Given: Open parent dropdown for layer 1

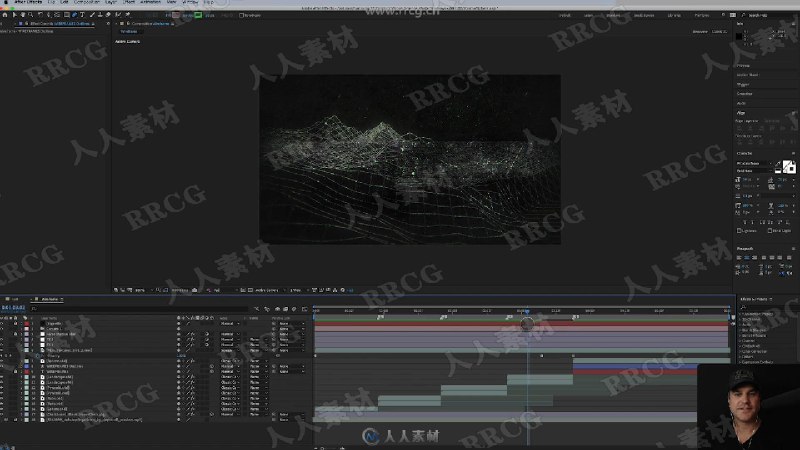Looking at the screenshot, I should [291, 323].
